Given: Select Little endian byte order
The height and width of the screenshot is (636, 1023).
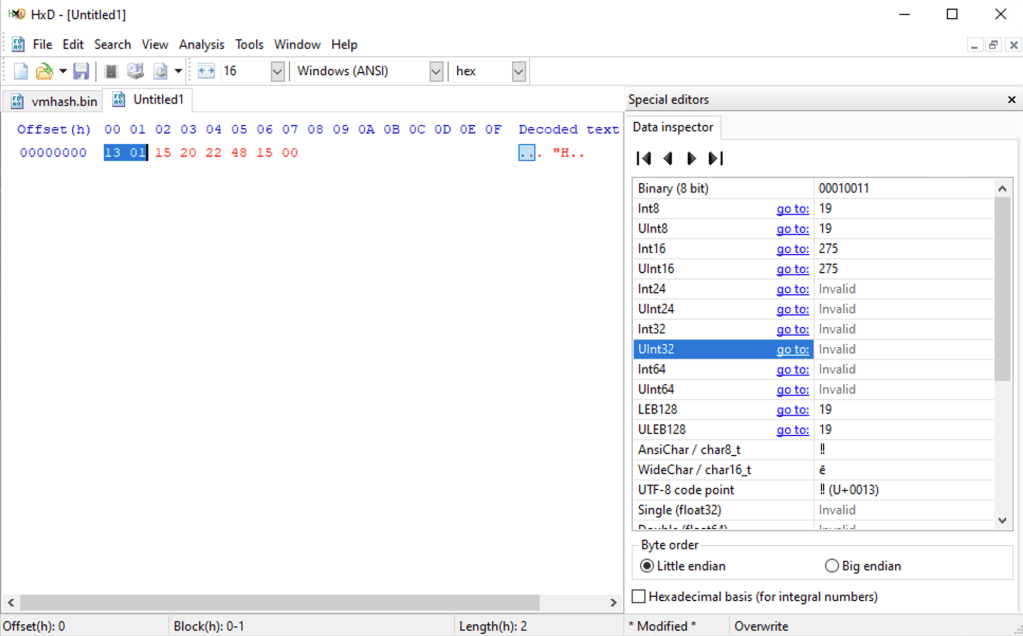Looking at the screenshot, I should (x=647, y=566).
